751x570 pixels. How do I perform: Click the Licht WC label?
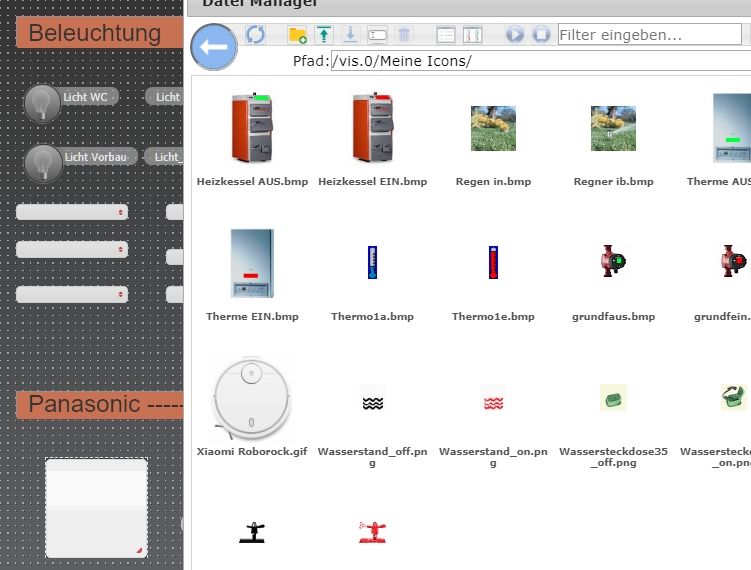[x=85, y=97]
